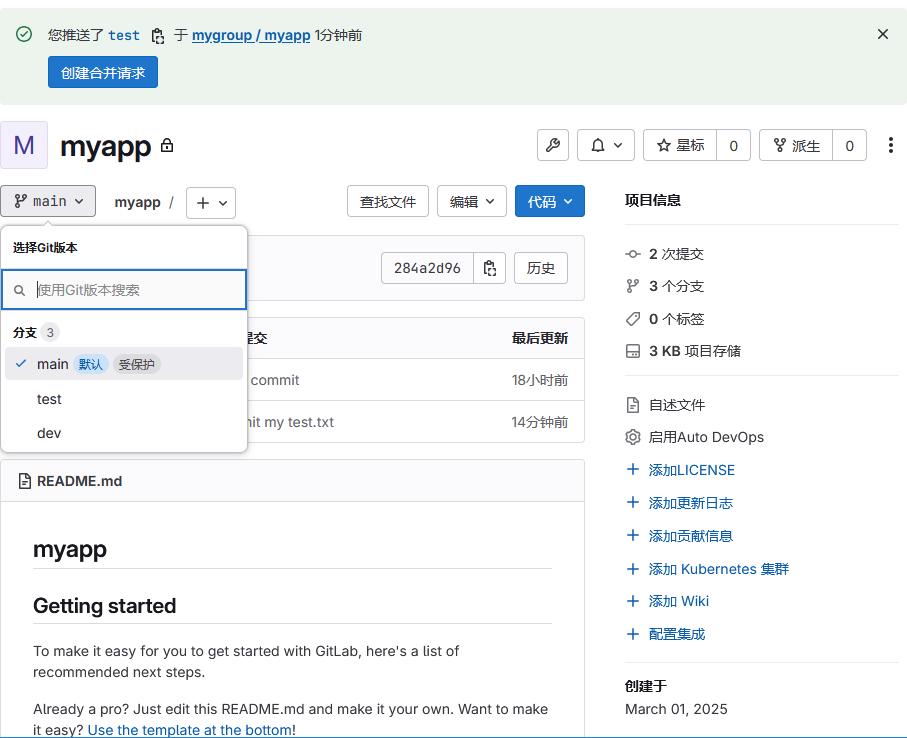Copy the commit SHA 284a2d96
The height and width of the screenshot is (738, 907).
(x=489, y=268)
